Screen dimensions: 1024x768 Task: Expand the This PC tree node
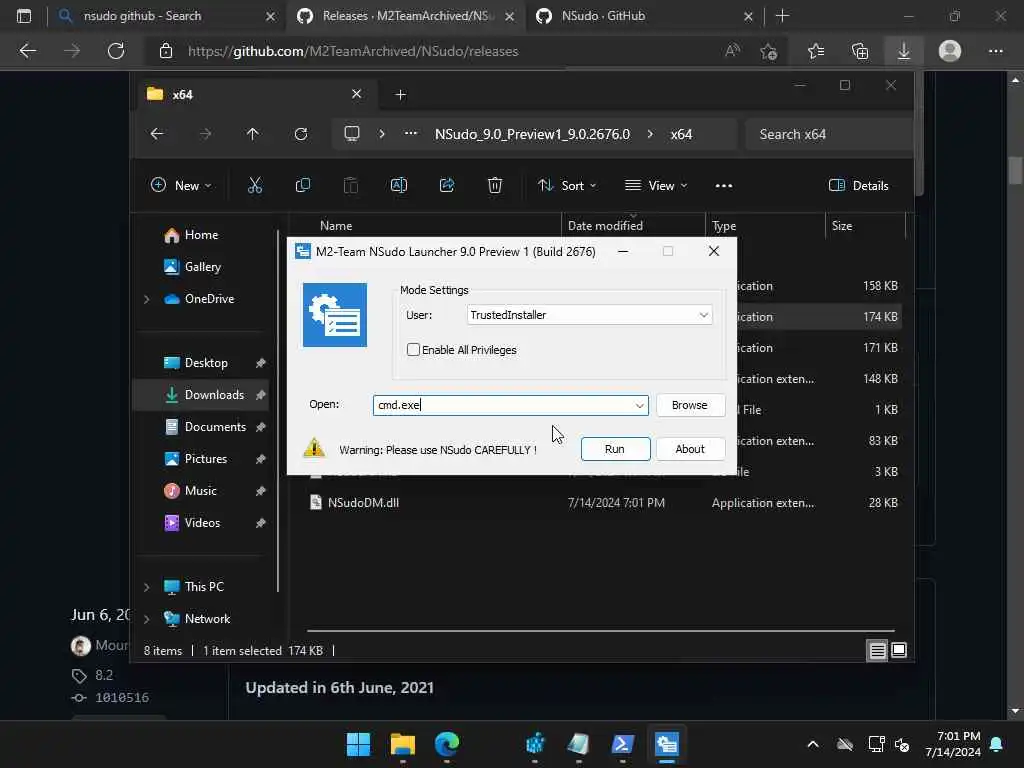[x=146, y=587]
